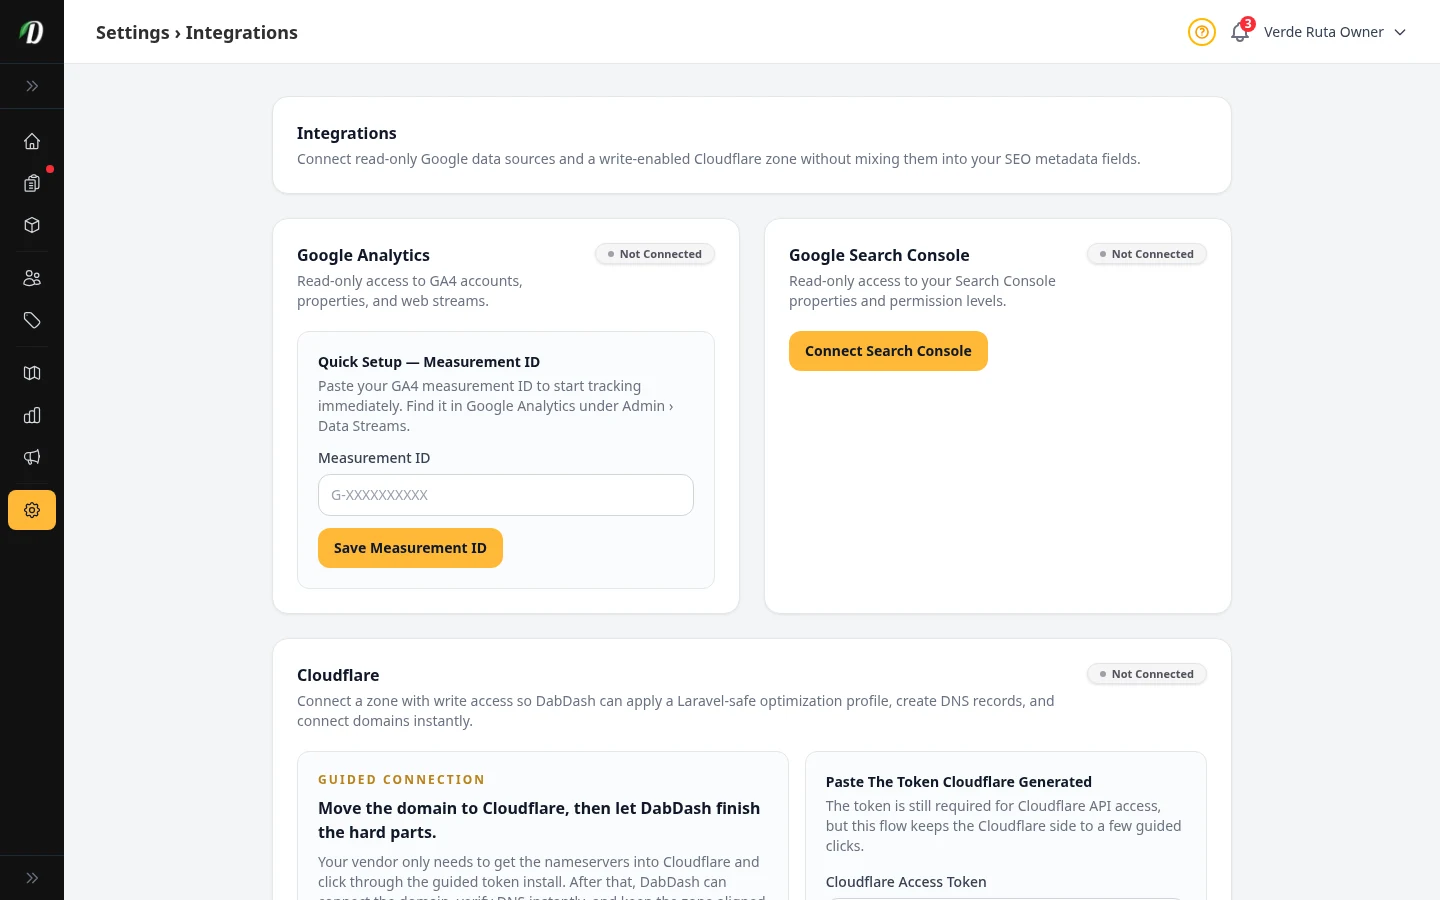Image resolution: width=1440 pixels, height=900 pixels.
Task: Click the DabDash leaf logo
Action: pyautogui.click(x=32, y=32)
